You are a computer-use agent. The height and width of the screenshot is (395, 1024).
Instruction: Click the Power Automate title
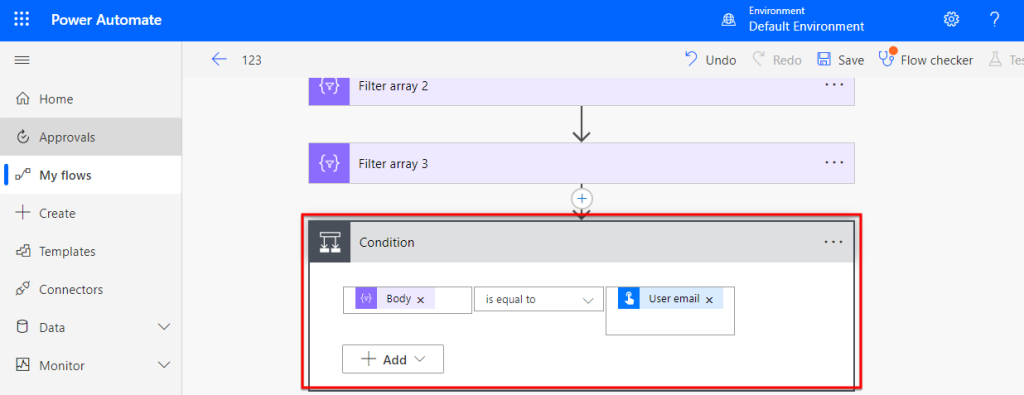coord(106,20)
